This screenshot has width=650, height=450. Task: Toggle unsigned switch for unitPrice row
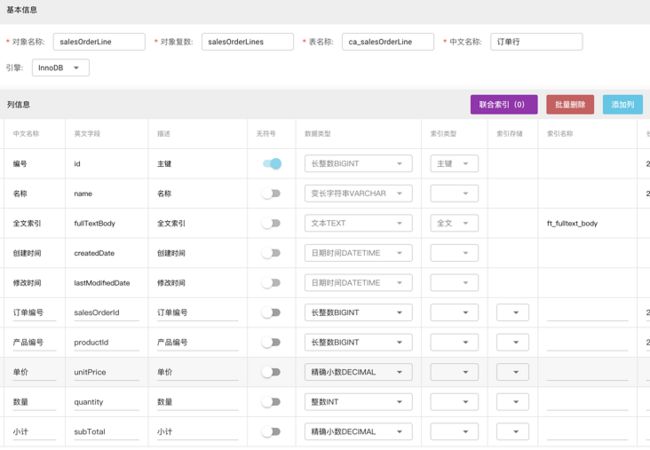point(272,372)
